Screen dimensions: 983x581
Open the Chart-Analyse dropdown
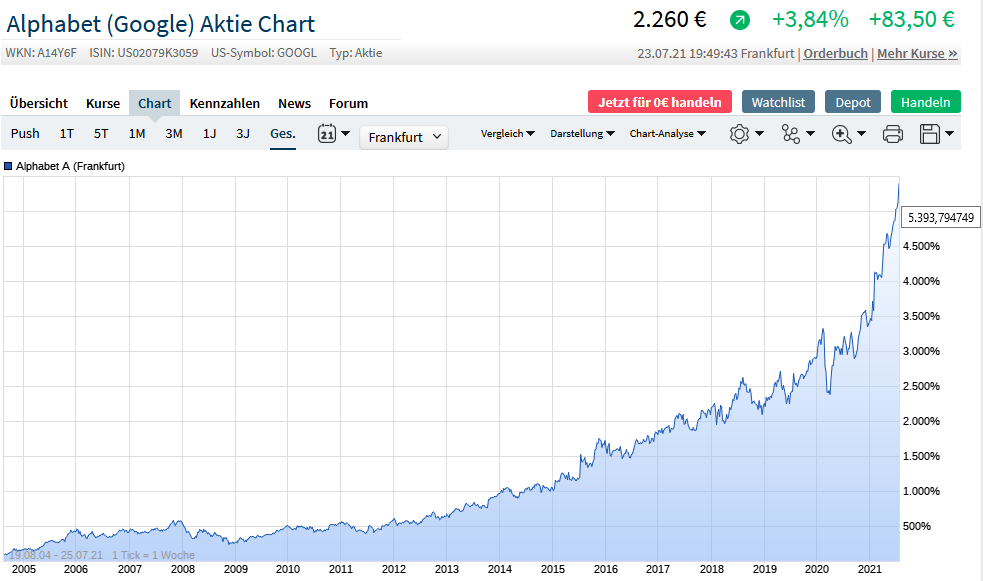pos(667,133)
